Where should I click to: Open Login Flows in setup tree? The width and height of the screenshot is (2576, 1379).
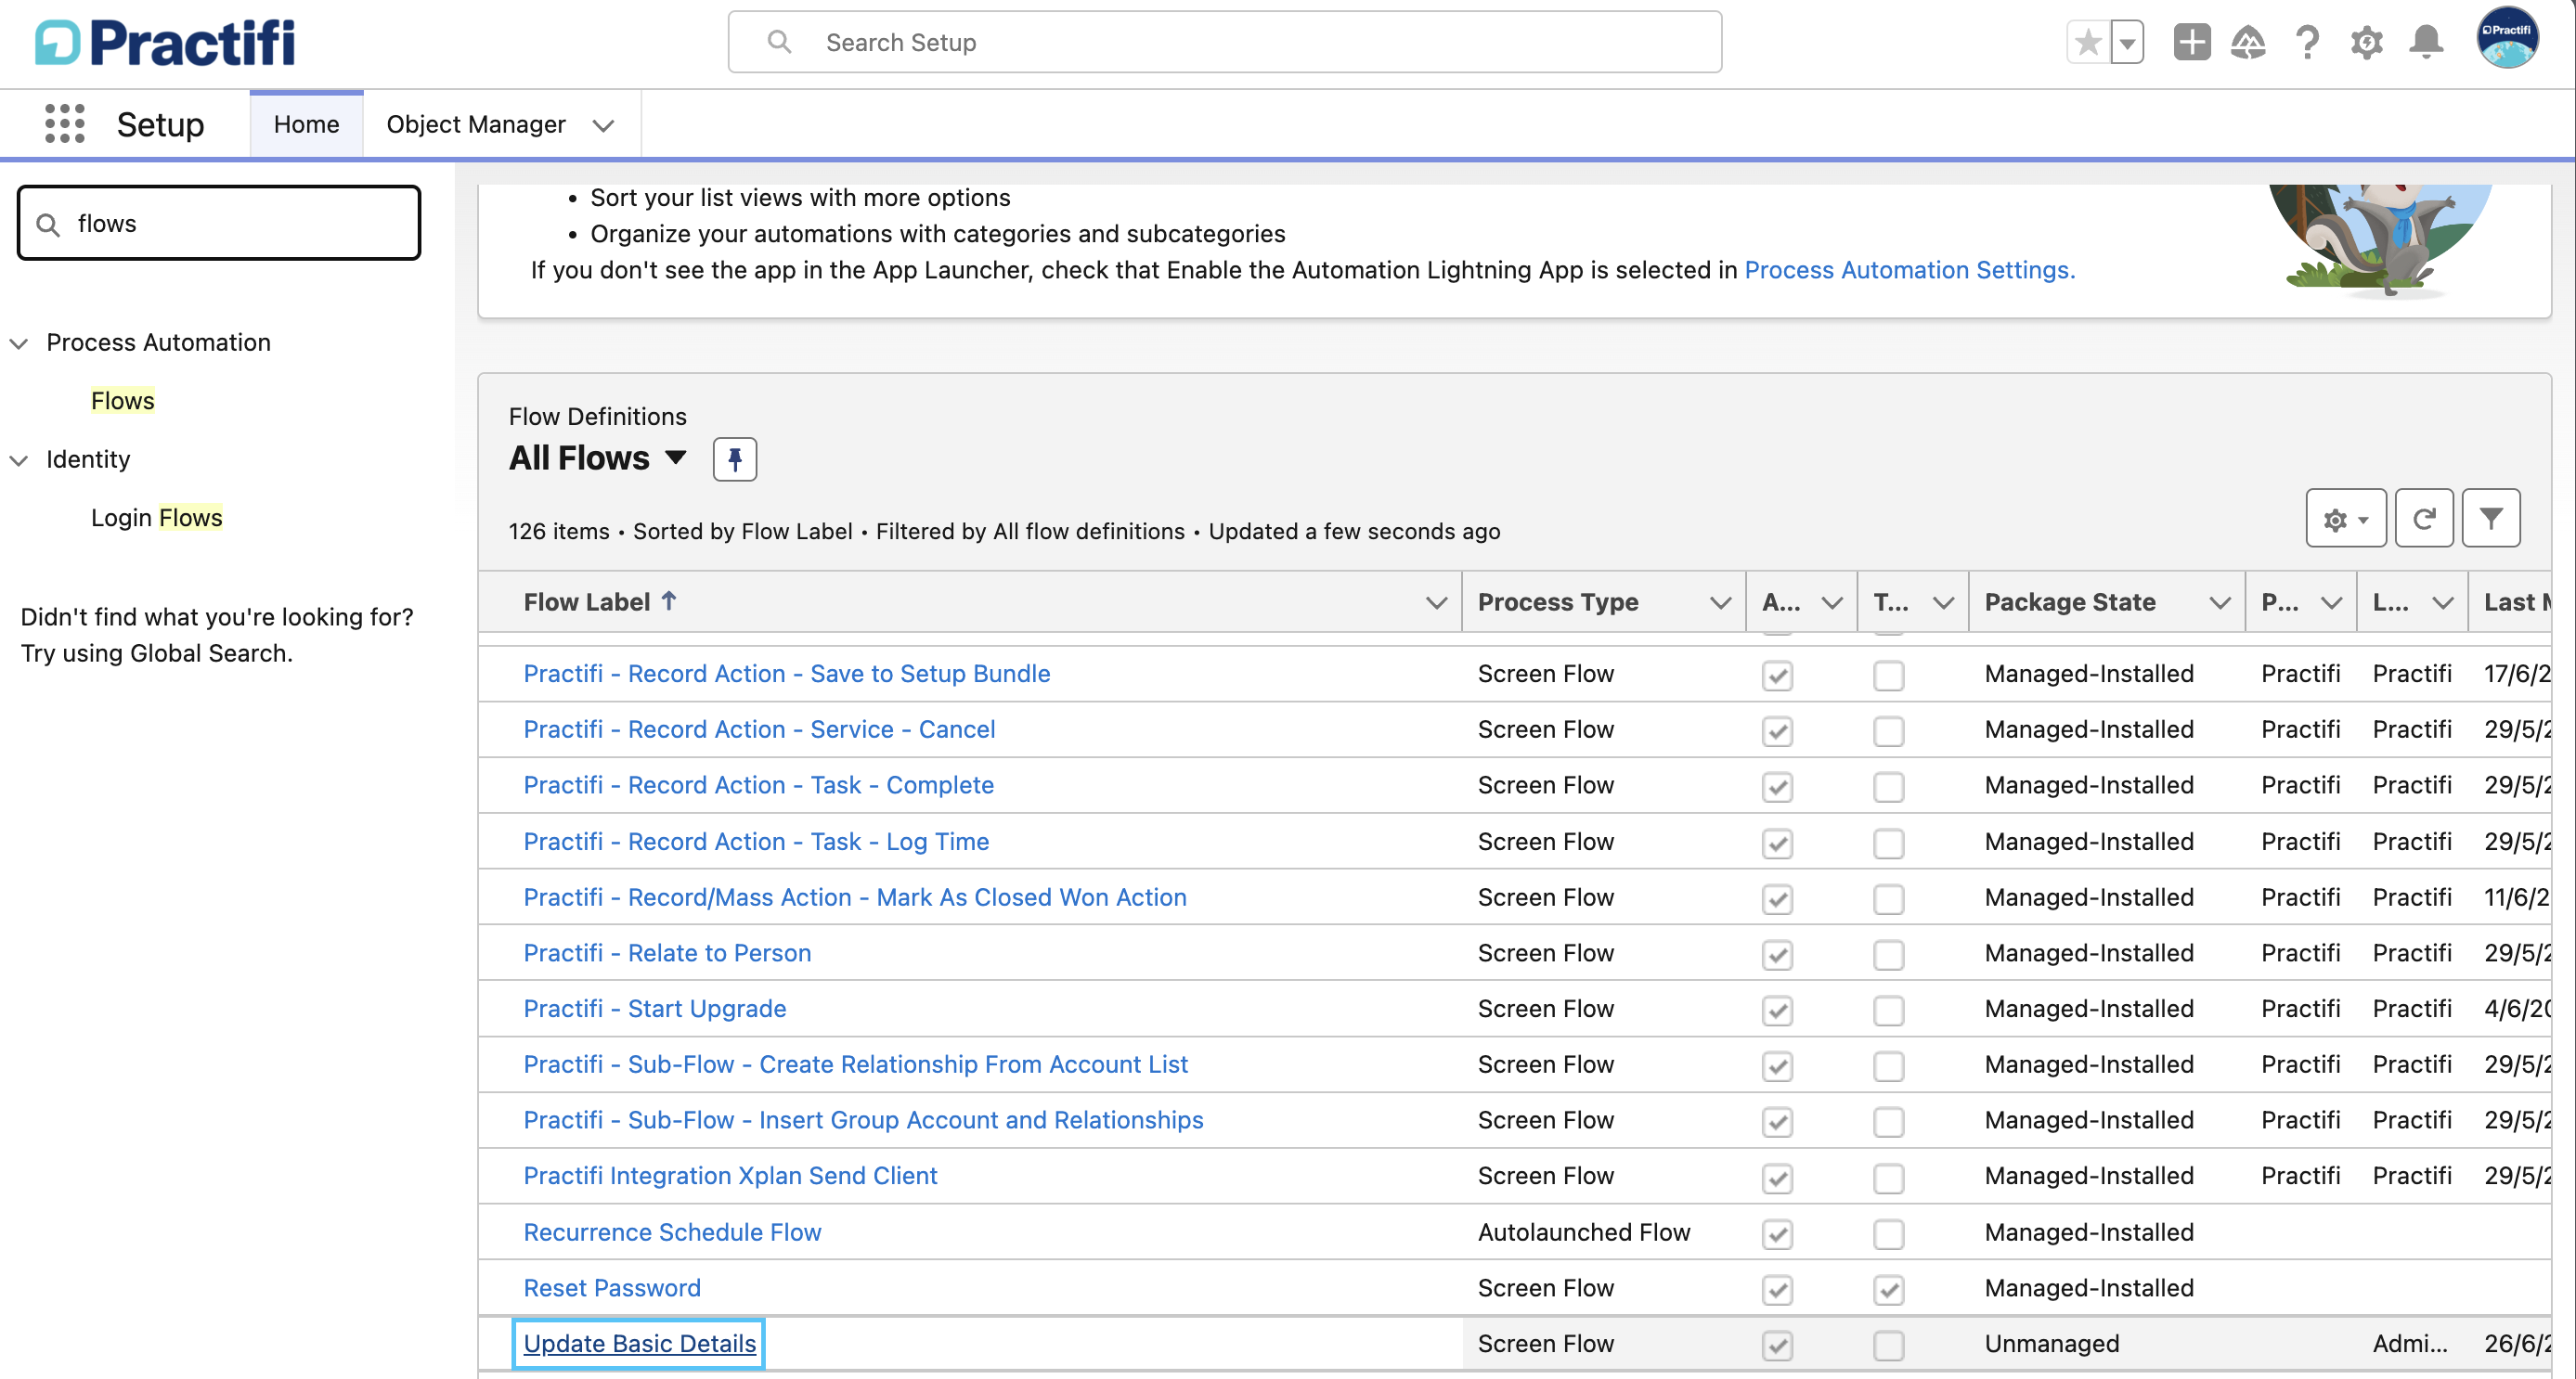tap(156, 517)
